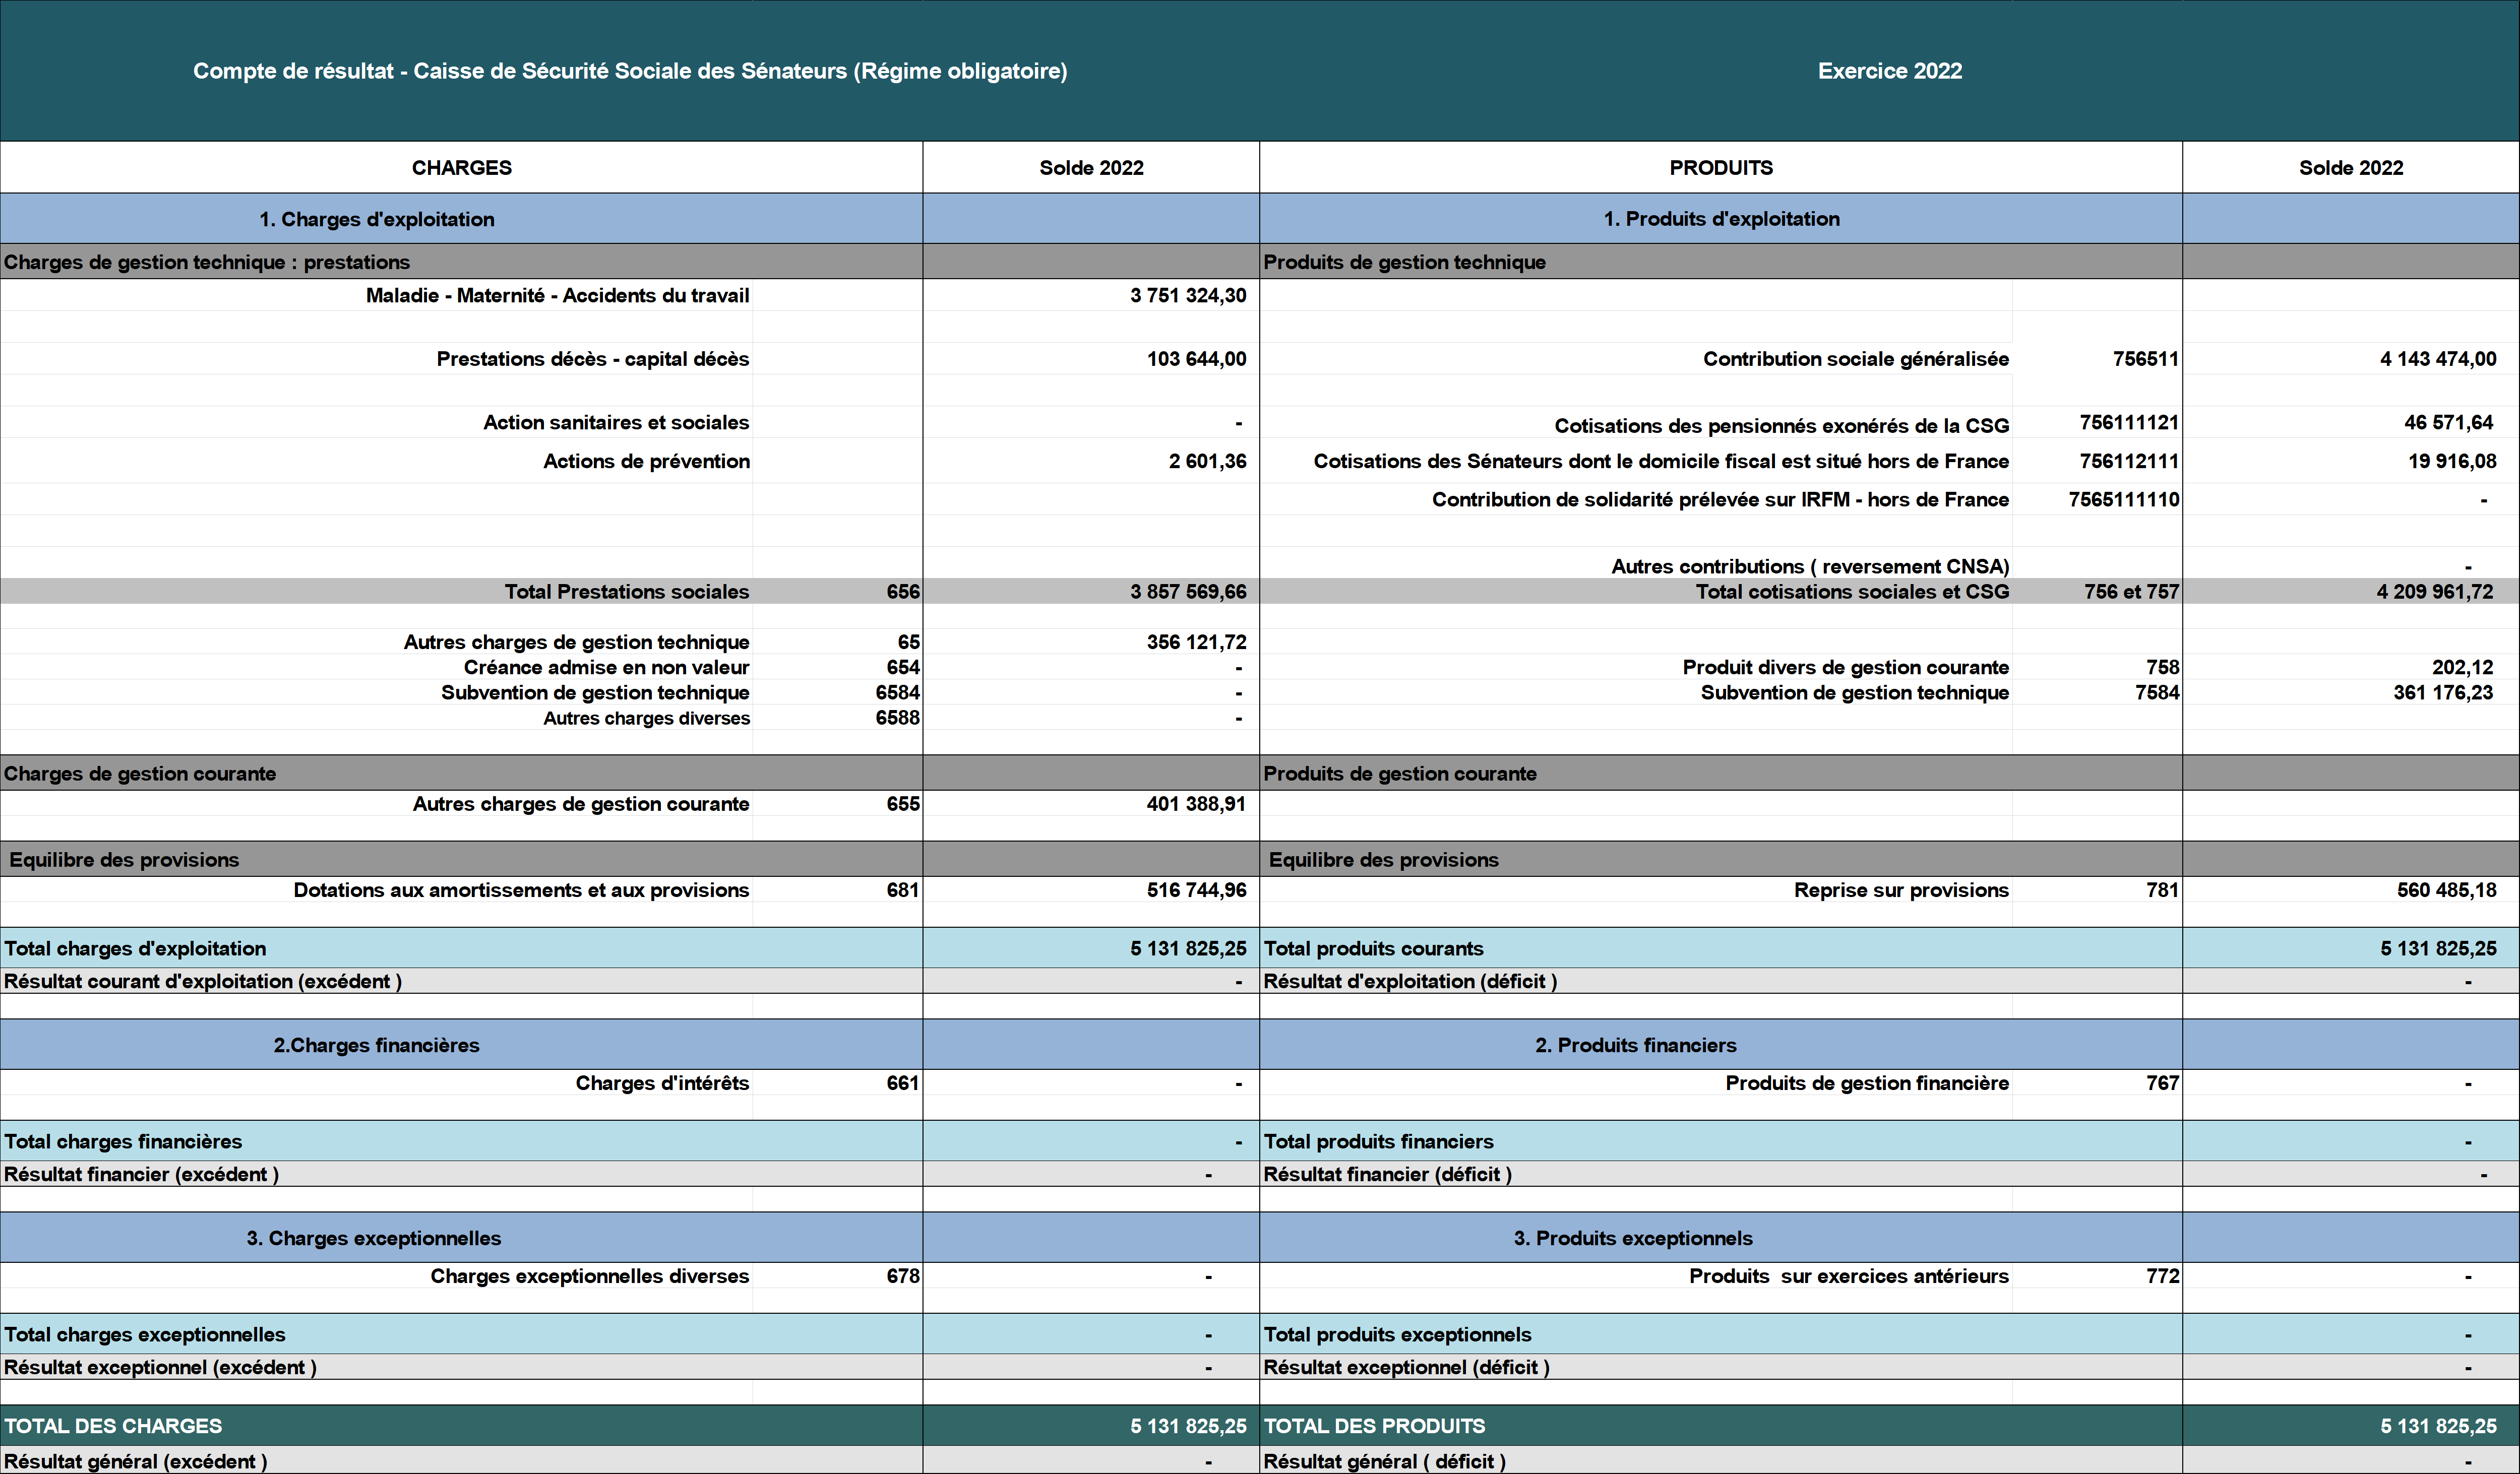Click the Contribution sociale généralisée amount 4 143 474,00
Viewport: 2520px width, 1474px height.
[x=2437, y=359]
